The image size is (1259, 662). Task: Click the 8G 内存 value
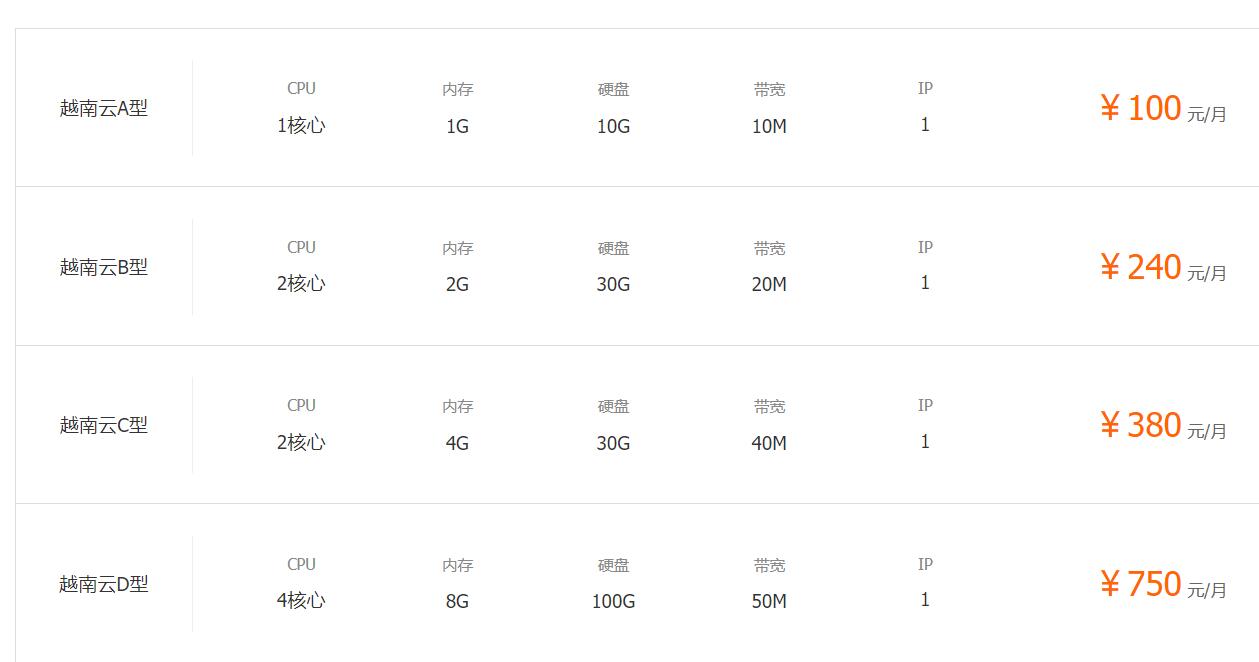coord(457,602)
